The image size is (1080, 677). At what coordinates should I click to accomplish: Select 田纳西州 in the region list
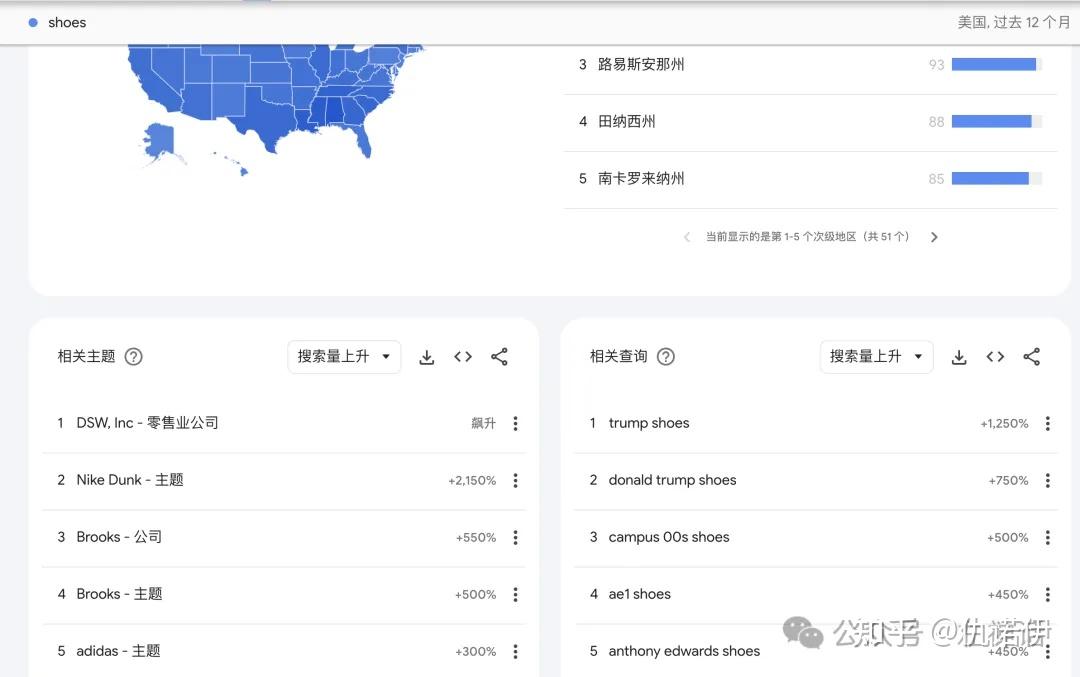tap(627, 122)
